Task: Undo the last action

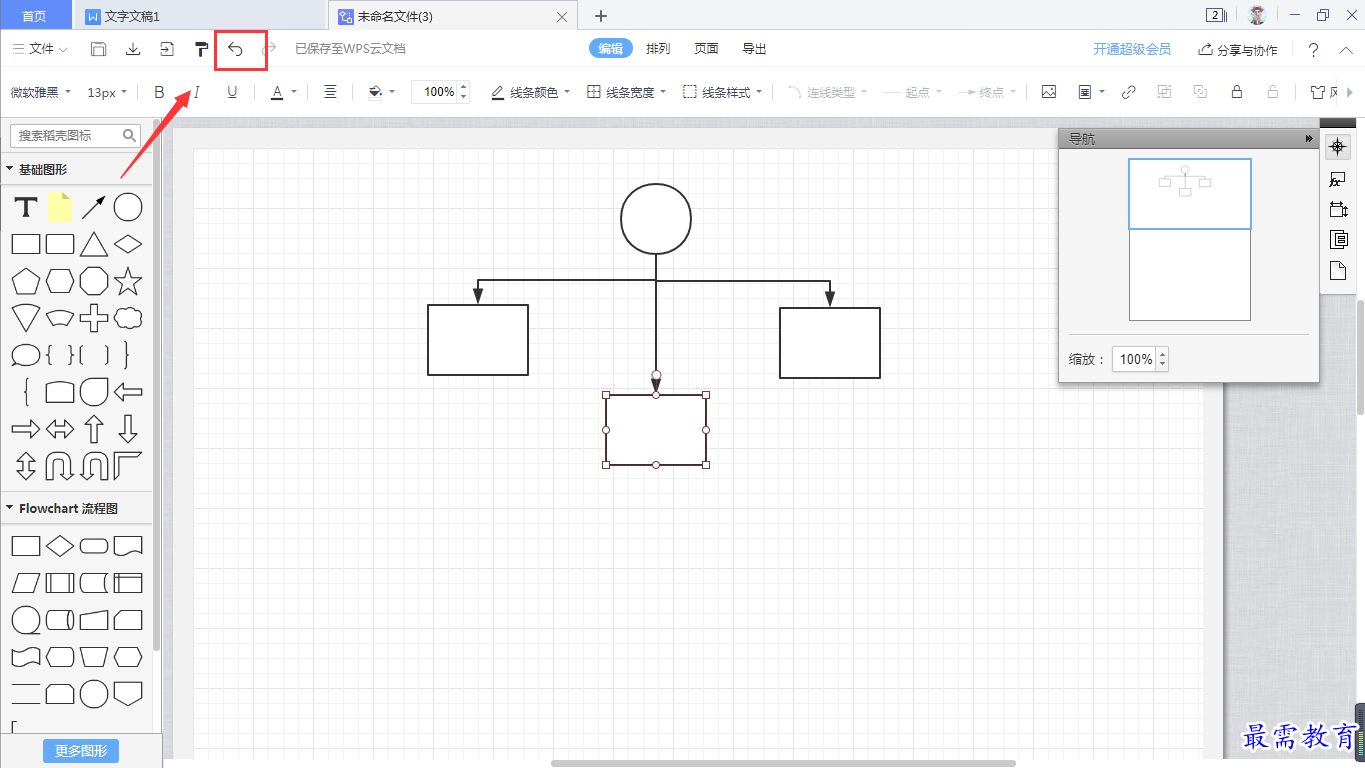Action: pyautogui.click(x=236, y=49)
